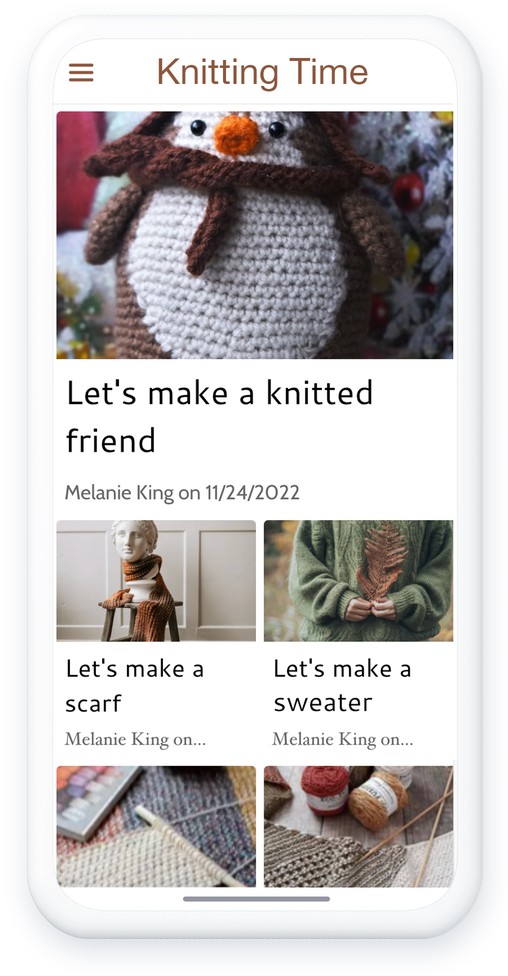Click the statue head in scarf image
Screen dimensions: 508x976
pyautogui.click(x=133, y=539)
